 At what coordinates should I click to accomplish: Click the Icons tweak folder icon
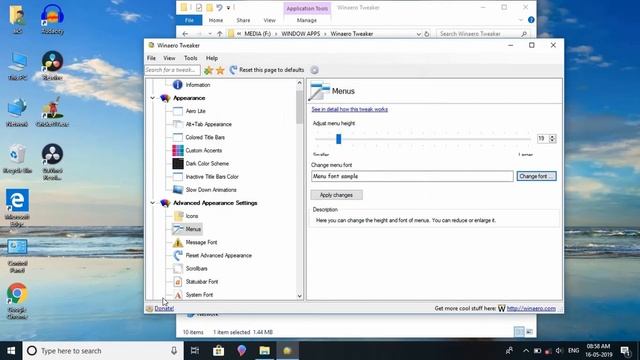click(178, 216)
